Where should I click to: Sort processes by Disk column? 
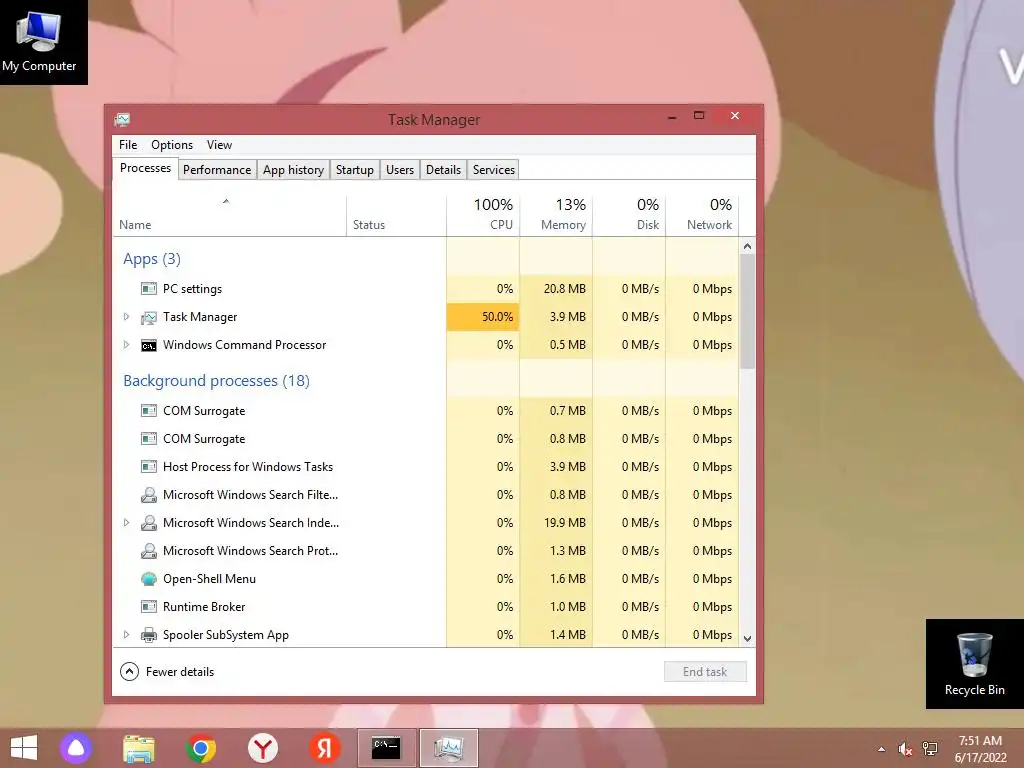click(x=629, y=216)
